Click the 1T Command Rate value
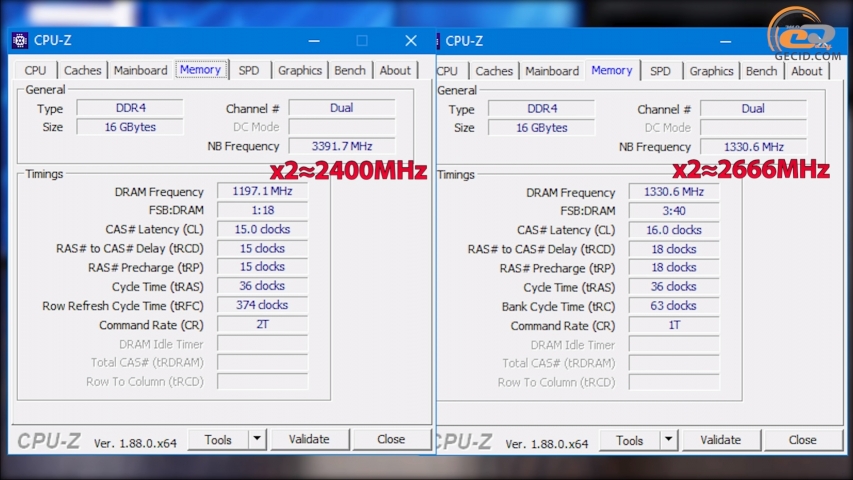The image size is (853, 480). (x=674, y=325)
